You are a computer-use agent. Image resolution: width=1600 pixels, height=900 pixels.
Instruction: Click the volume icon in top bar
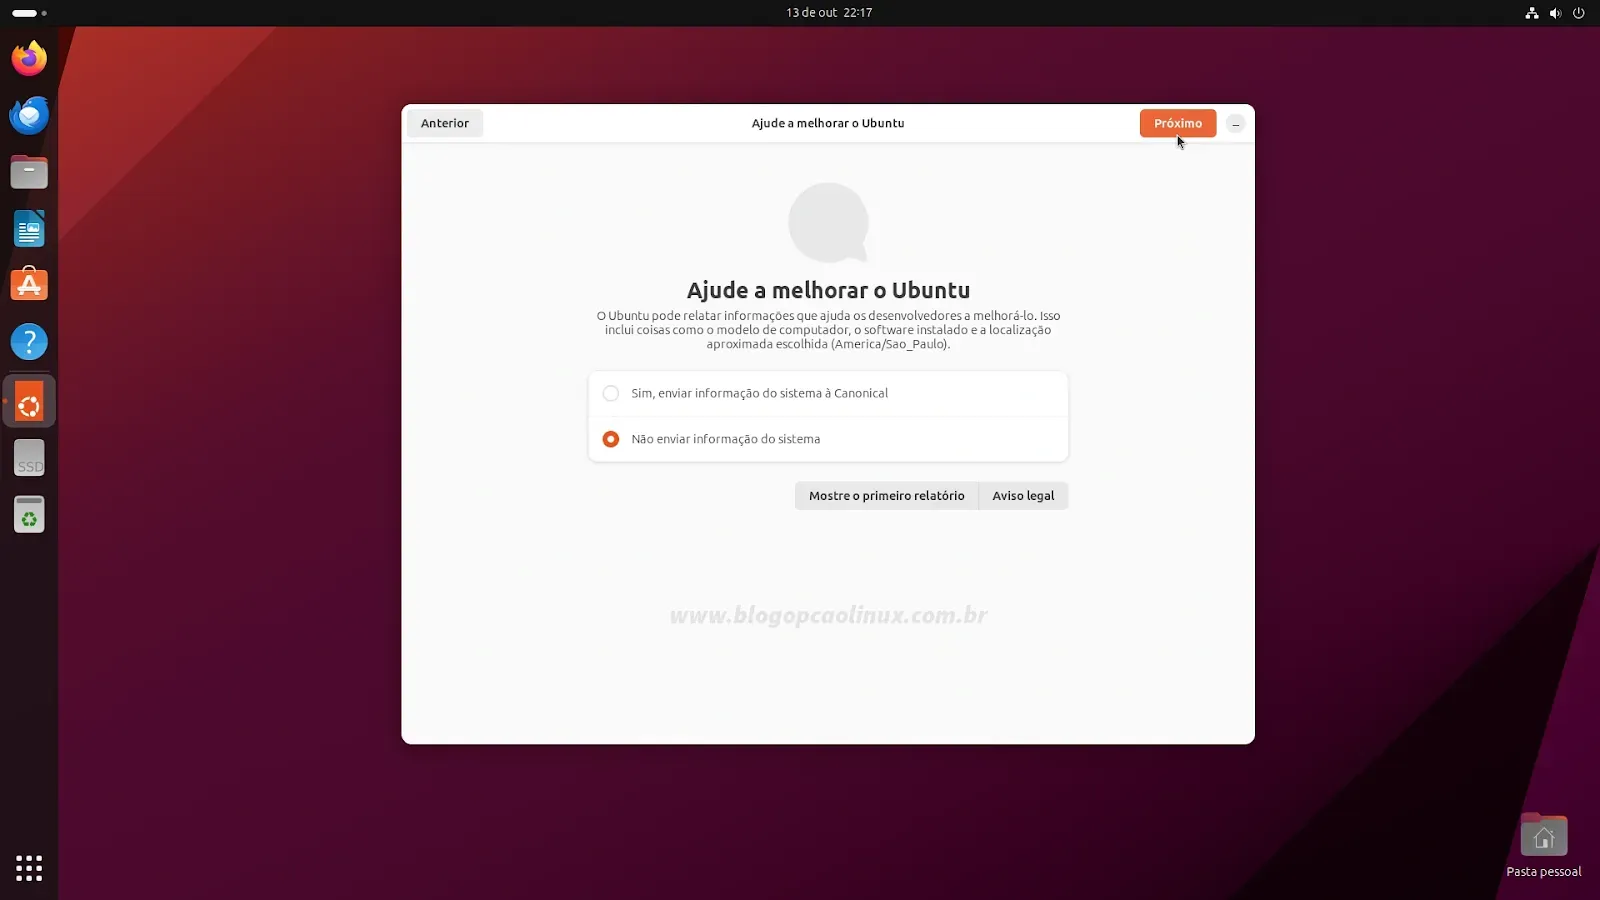point(1555,13)
